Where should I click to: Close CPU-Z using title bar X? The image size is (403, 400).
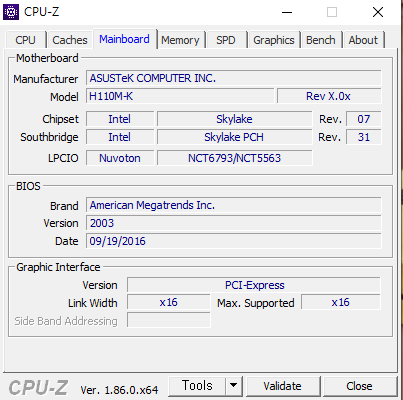(378, 12)
